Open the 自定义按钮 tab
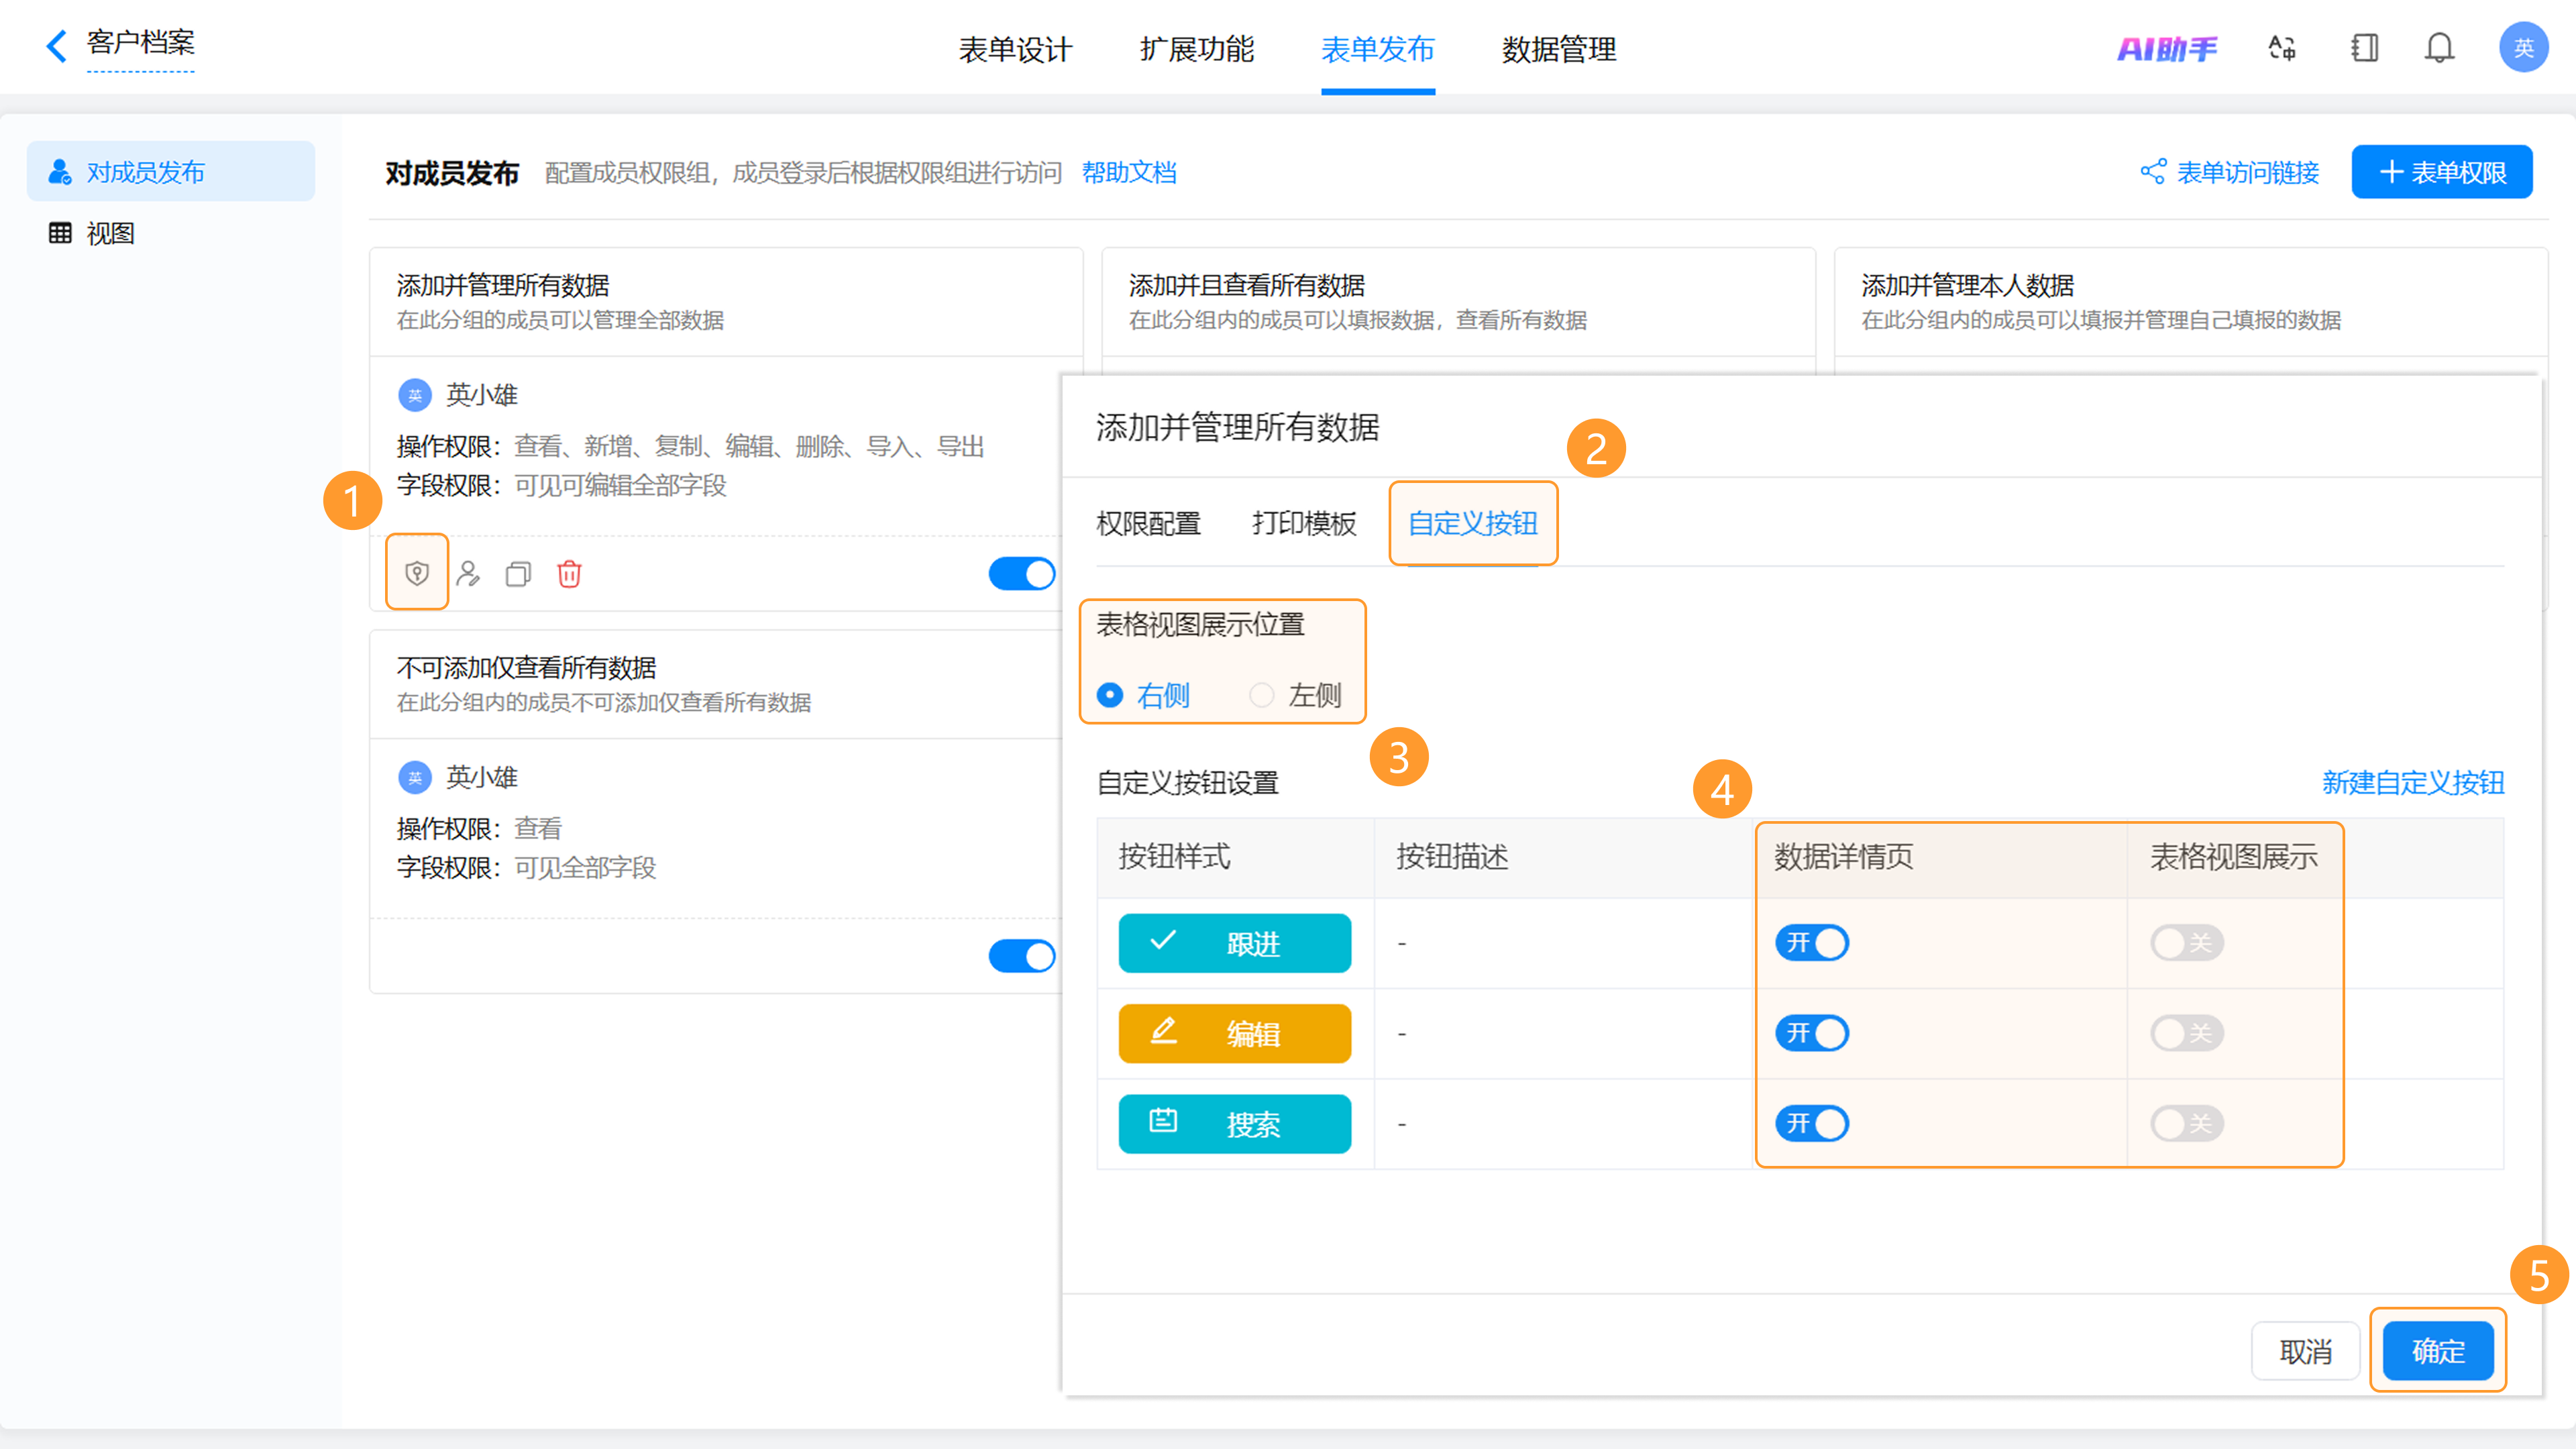 (1472, 523)
